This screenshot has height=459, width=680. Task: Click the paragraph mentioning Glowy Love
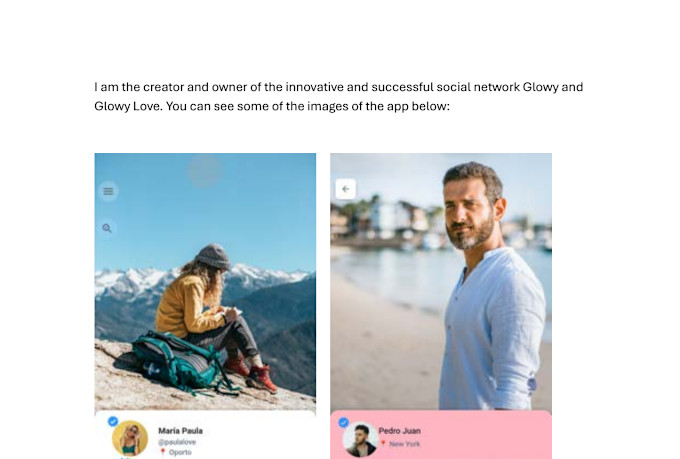(339, 96)
